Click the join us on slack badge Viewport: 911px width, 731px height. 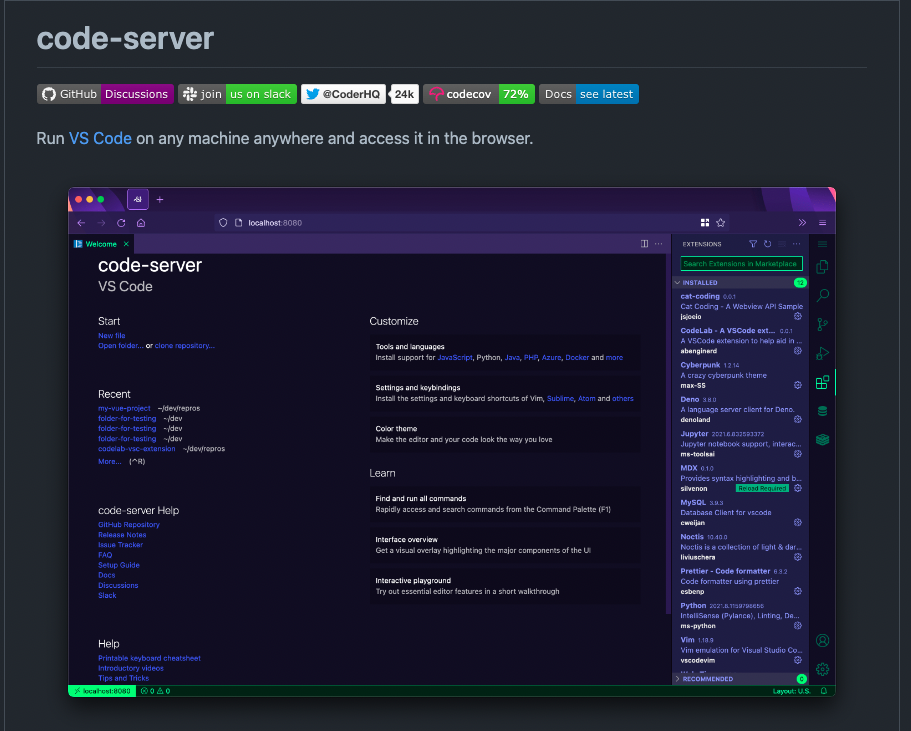(x=237, y=94)
